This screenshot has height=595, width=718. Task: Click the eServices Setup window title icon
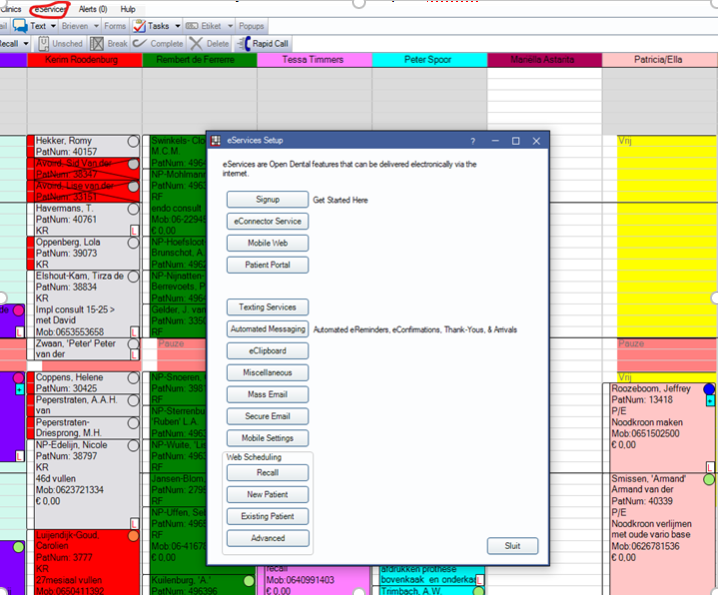[x=216, y=141]
